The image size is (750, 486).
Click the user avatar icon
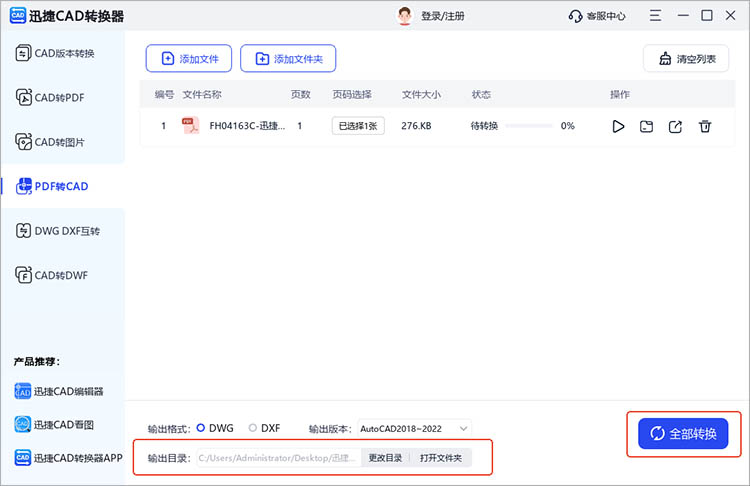pyautogui.click(x=405, y=16)
